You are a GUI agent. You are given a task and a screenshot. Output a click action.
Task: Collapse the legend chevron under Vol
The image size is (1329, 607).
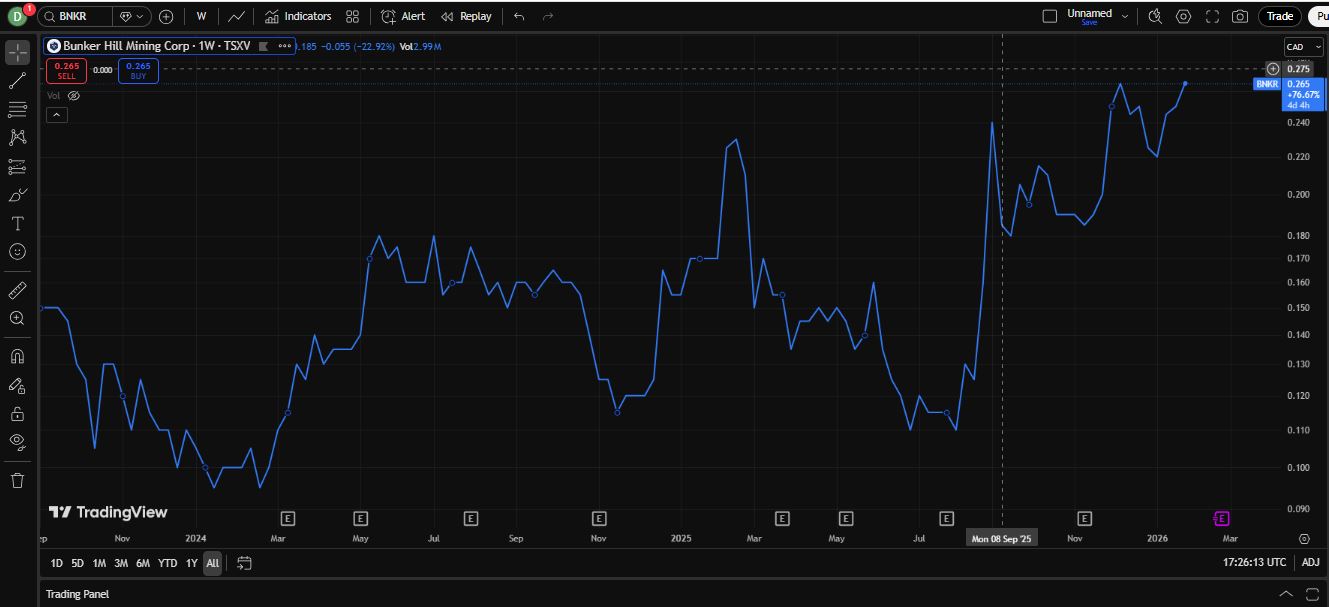[56, 115]
